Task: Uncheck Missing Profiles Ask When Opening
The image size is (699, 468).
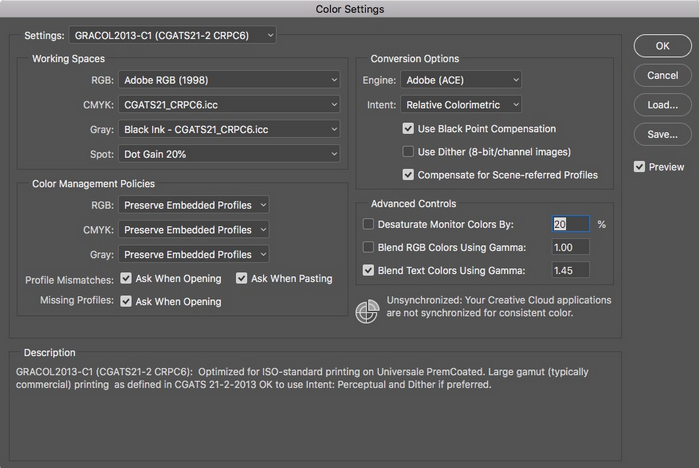Action: tap(127, 301)
